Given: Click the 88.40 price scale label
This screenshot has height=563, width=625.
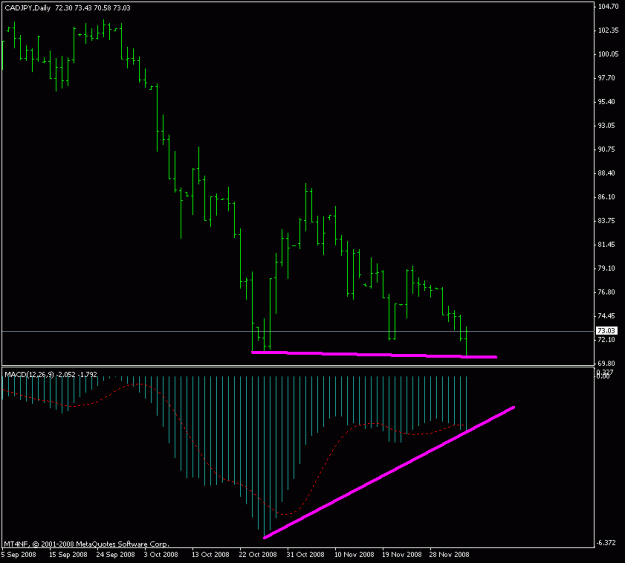Looking at the screenshot, I should (x=606, y=173).
